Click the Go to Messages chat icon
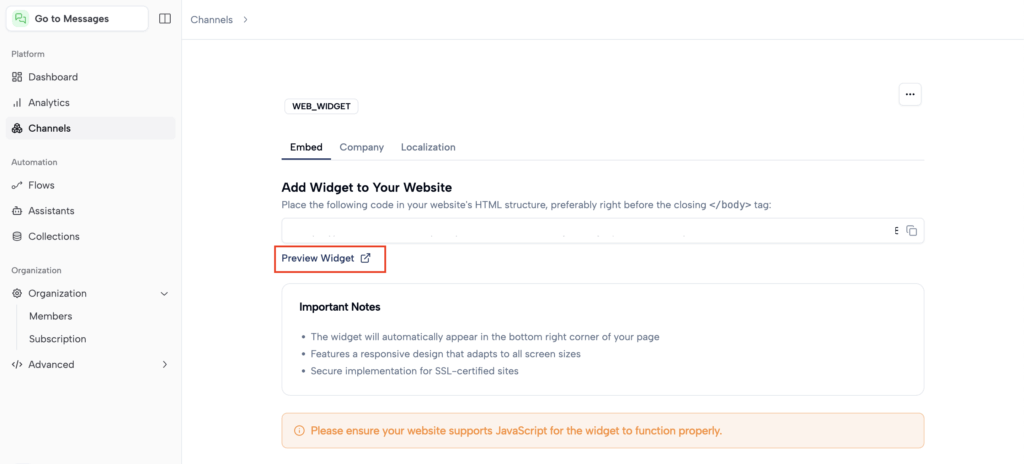Viewport: 1024px width, 464px height. click(21, 18)
